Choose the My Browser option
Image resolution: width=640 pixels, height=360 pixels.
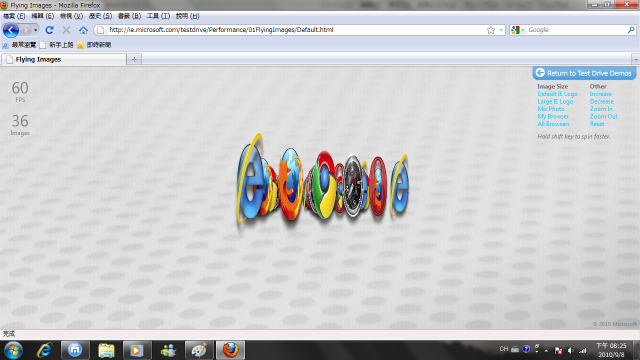tap(553, 116)
